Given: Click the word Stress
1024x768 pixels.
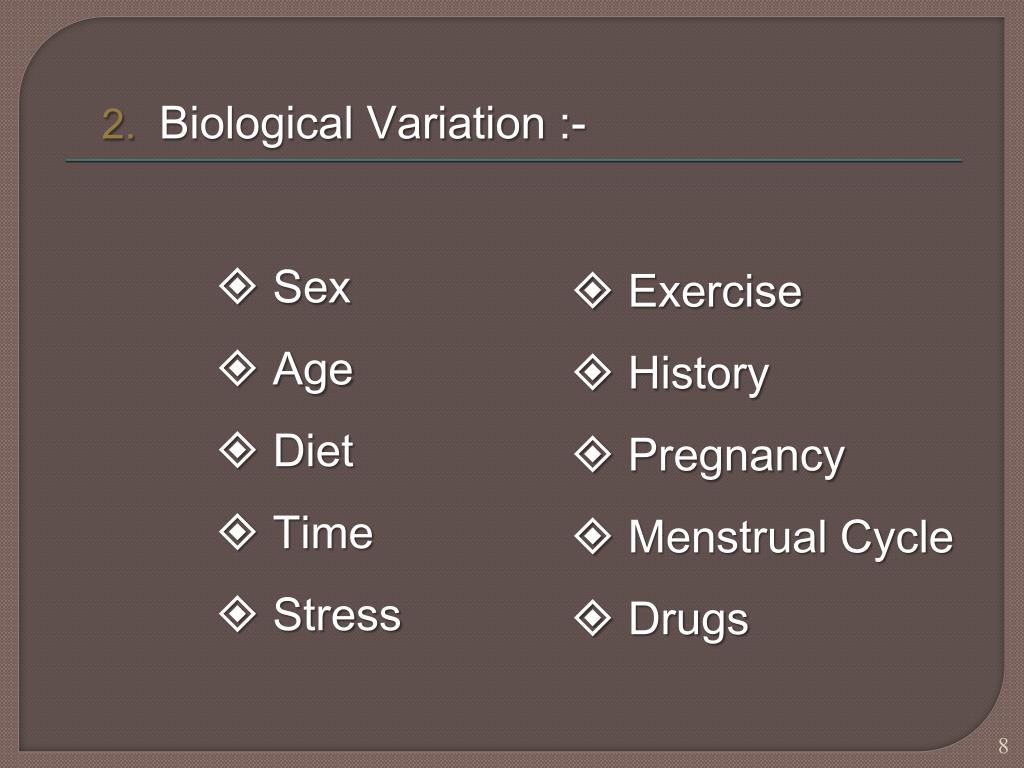Looking at the screenshot, I should (x=337, y=615).
